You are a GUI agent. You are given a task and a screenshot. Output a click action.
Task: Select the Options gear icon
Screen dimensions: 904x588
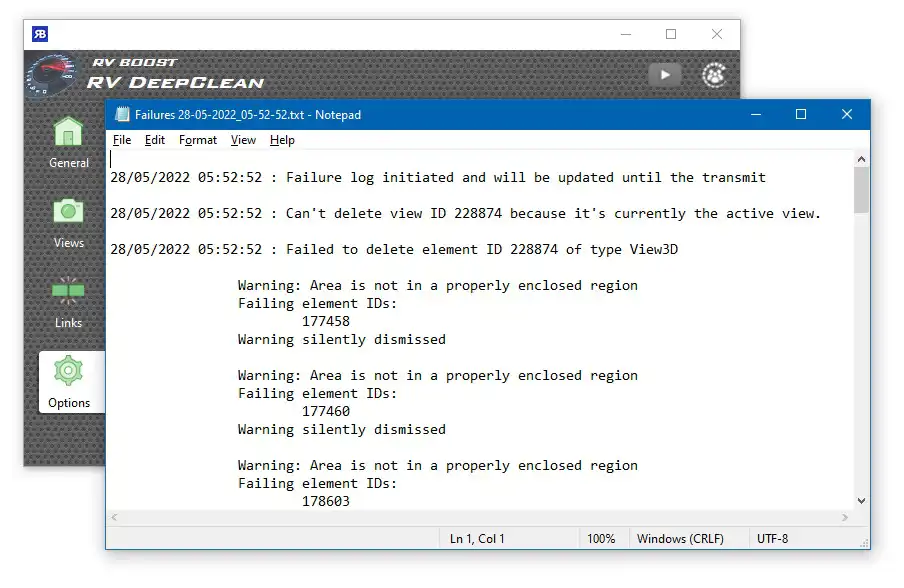click(x=68, y=371)
